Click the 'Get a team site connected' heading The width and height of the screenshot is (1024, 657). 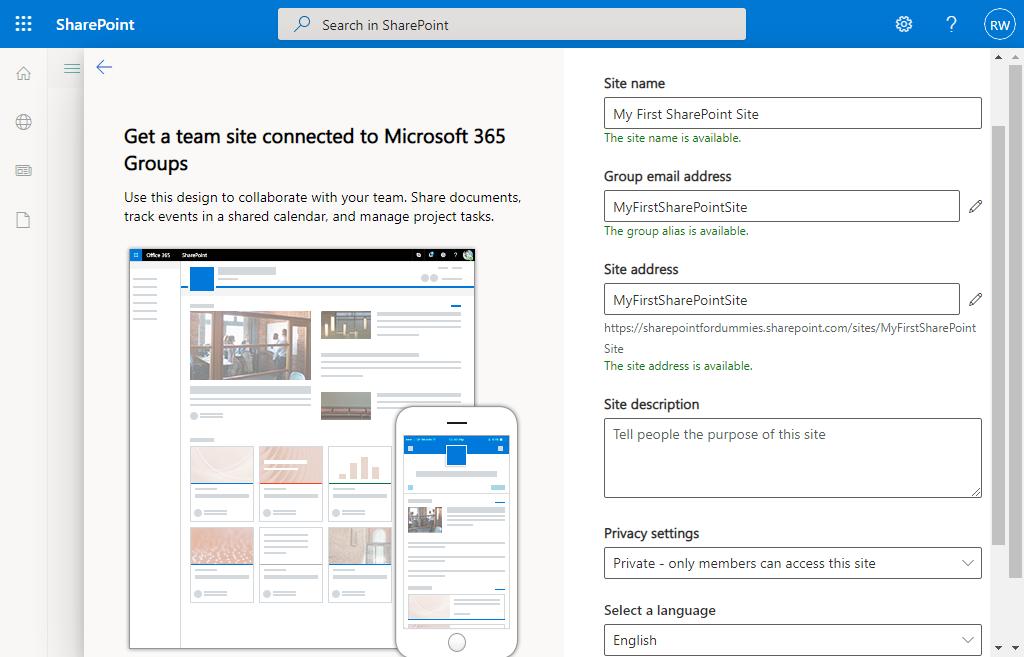pyautogui.click(x=315, y=150)
